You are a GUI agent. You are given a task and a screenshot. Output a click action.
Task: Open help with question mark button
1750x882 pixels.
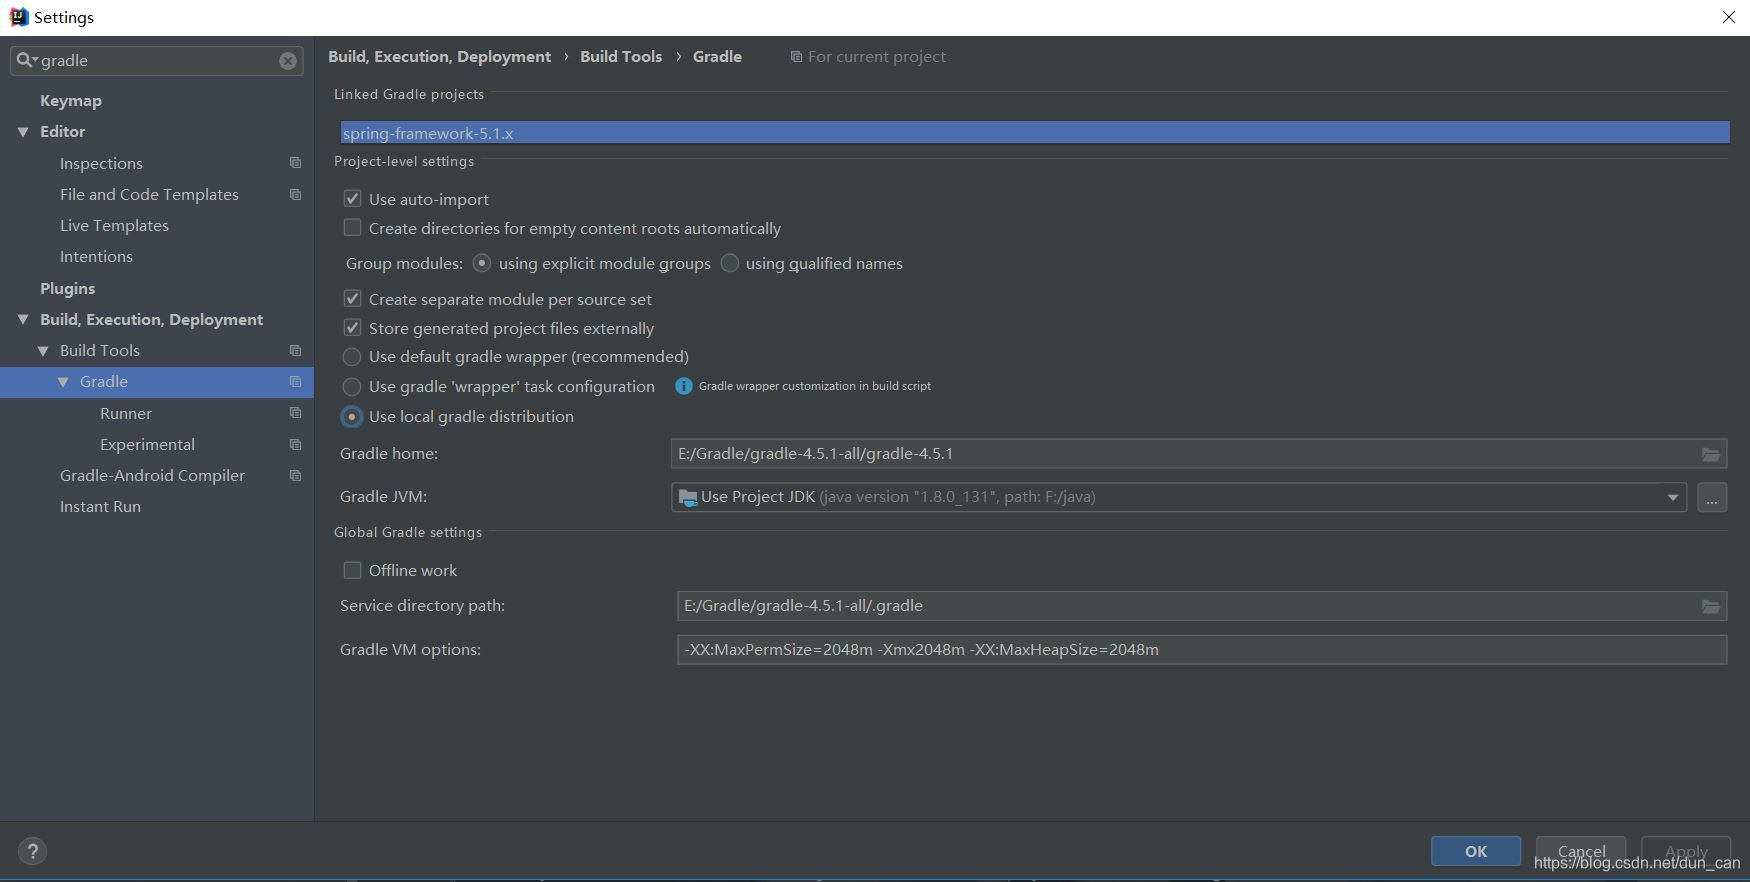(x=32, y=851)
